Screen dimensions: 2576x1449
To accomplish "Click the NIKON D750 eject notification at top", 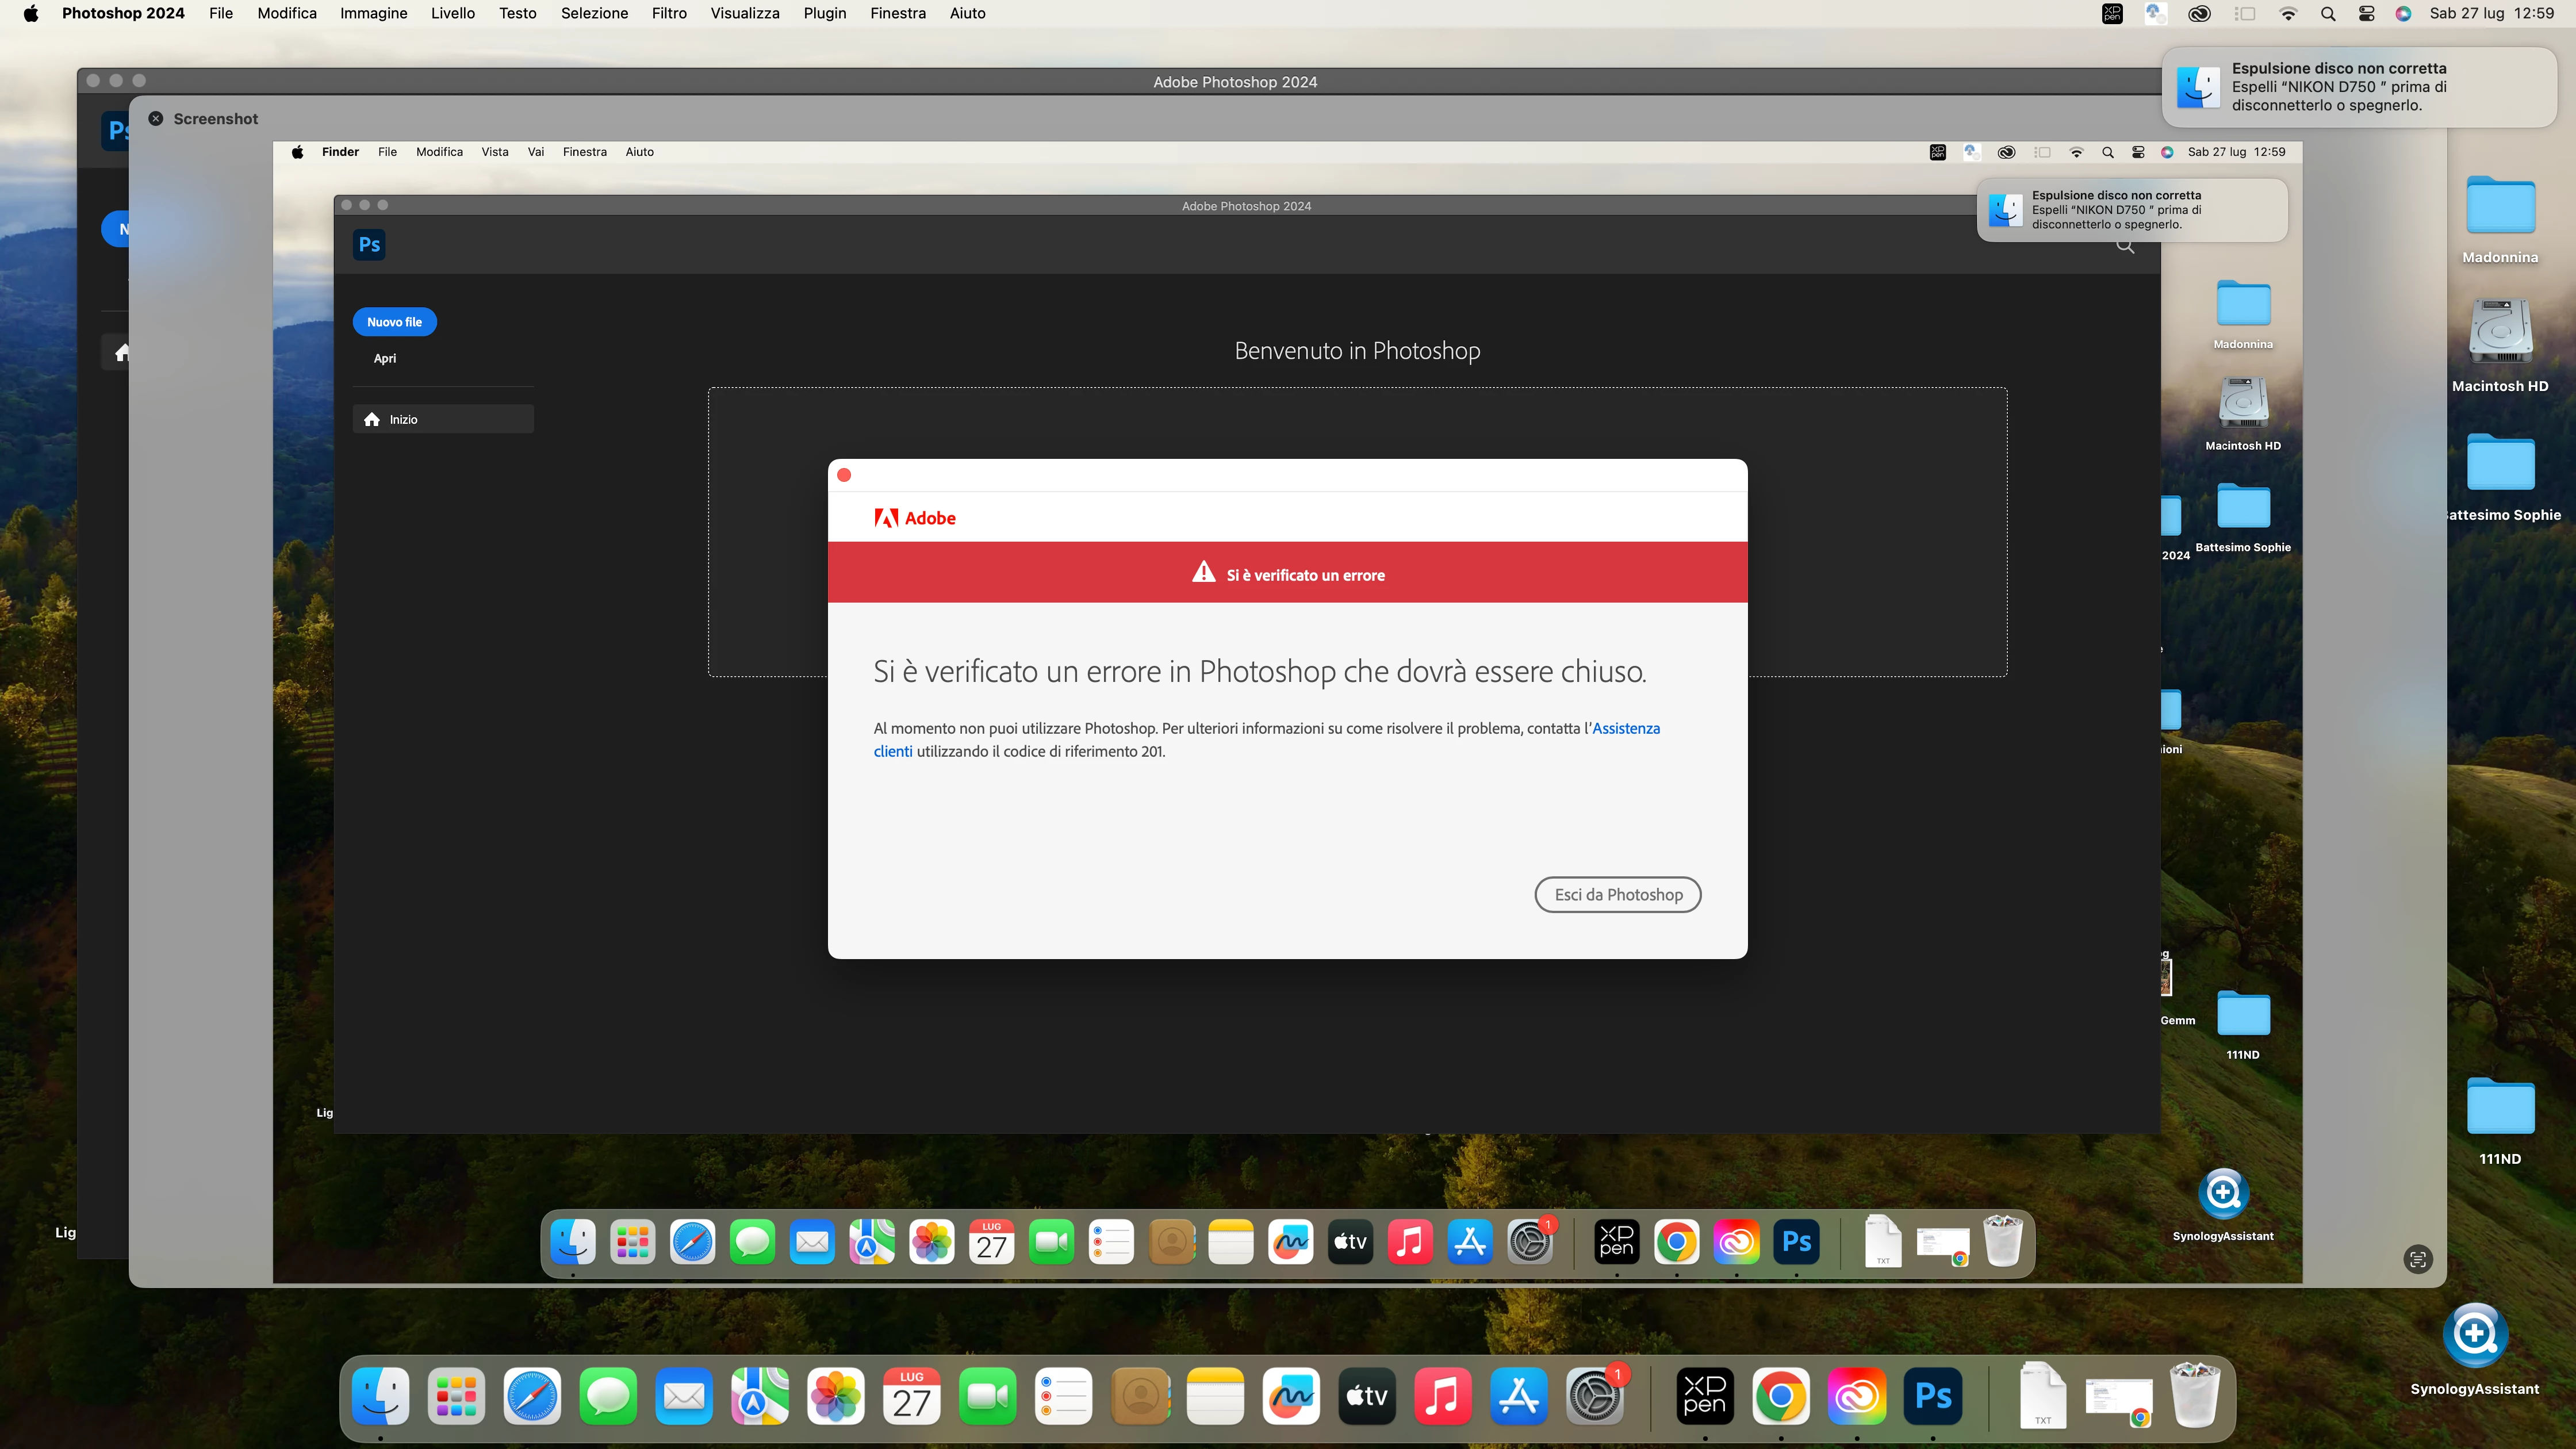I will pyautogui.click(x=2358, y=87).
